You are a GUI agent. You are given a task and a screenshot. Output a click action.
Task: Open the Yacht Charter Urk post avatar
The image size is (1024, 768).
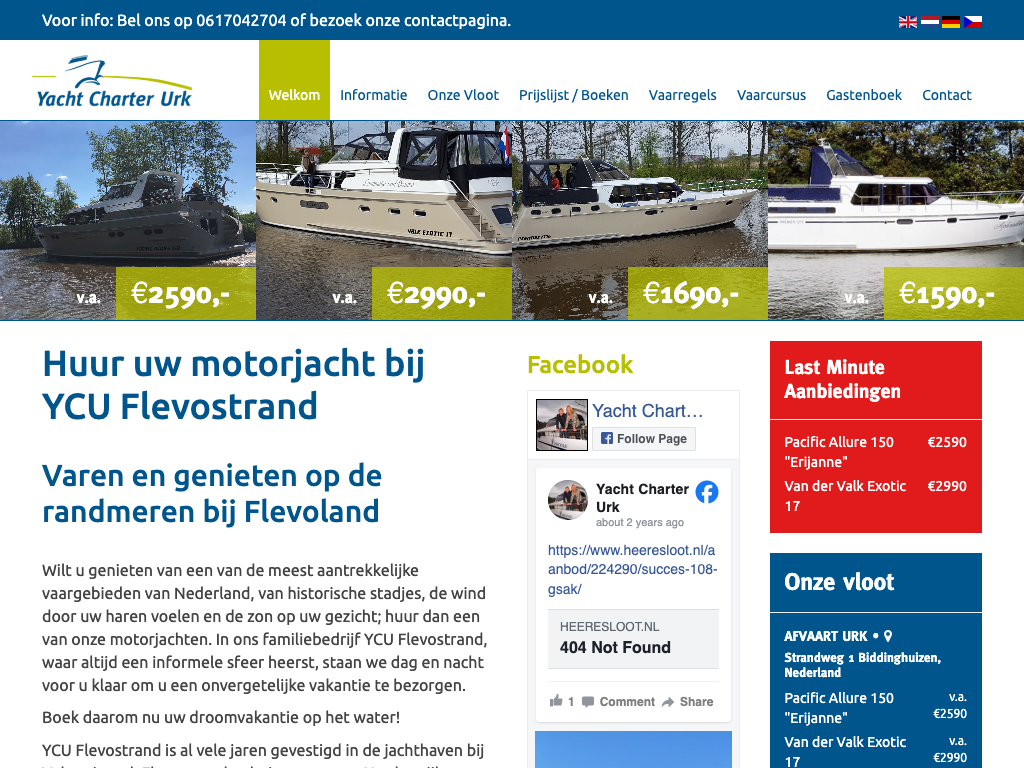567,499
